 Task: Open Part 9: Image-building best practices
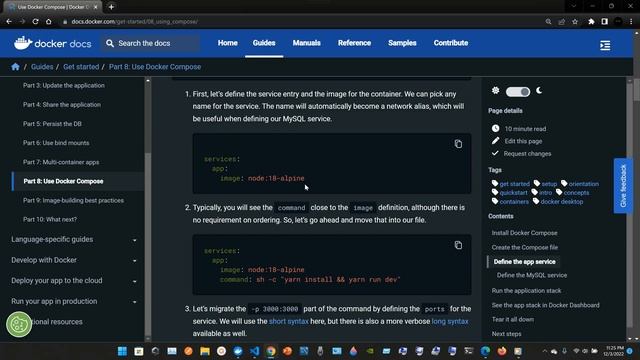[73, 200]
